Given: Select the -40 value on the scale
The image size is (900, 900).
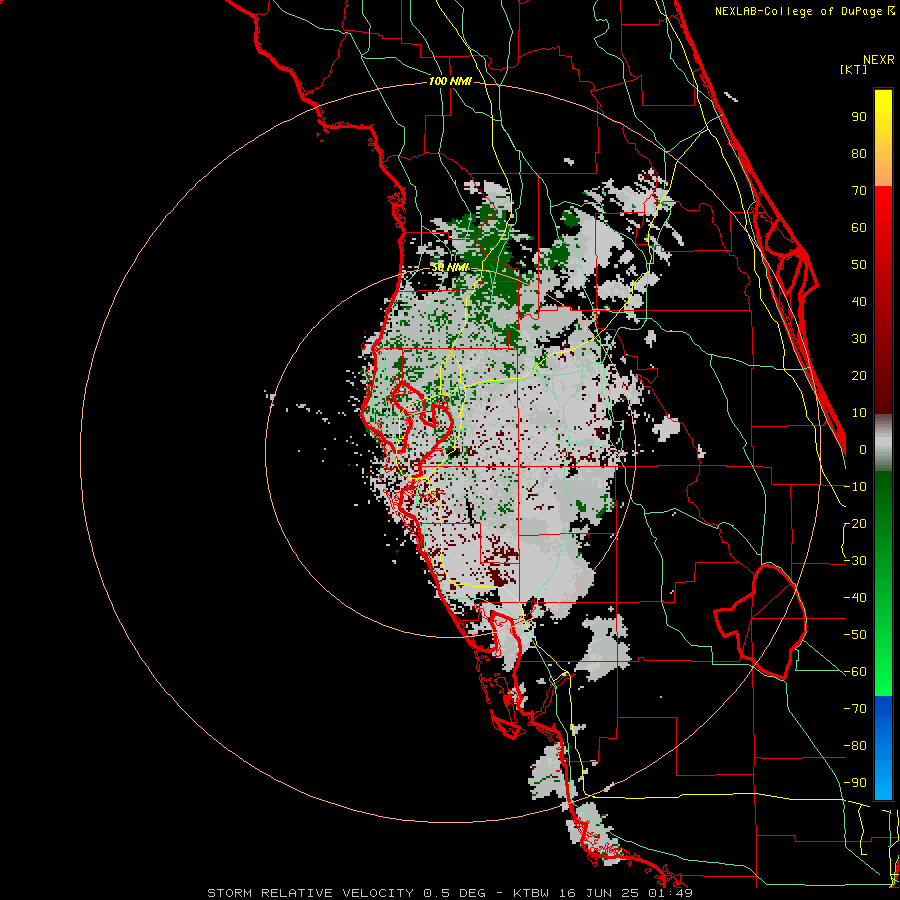Looking at the screenshot, I should point(855,598).
